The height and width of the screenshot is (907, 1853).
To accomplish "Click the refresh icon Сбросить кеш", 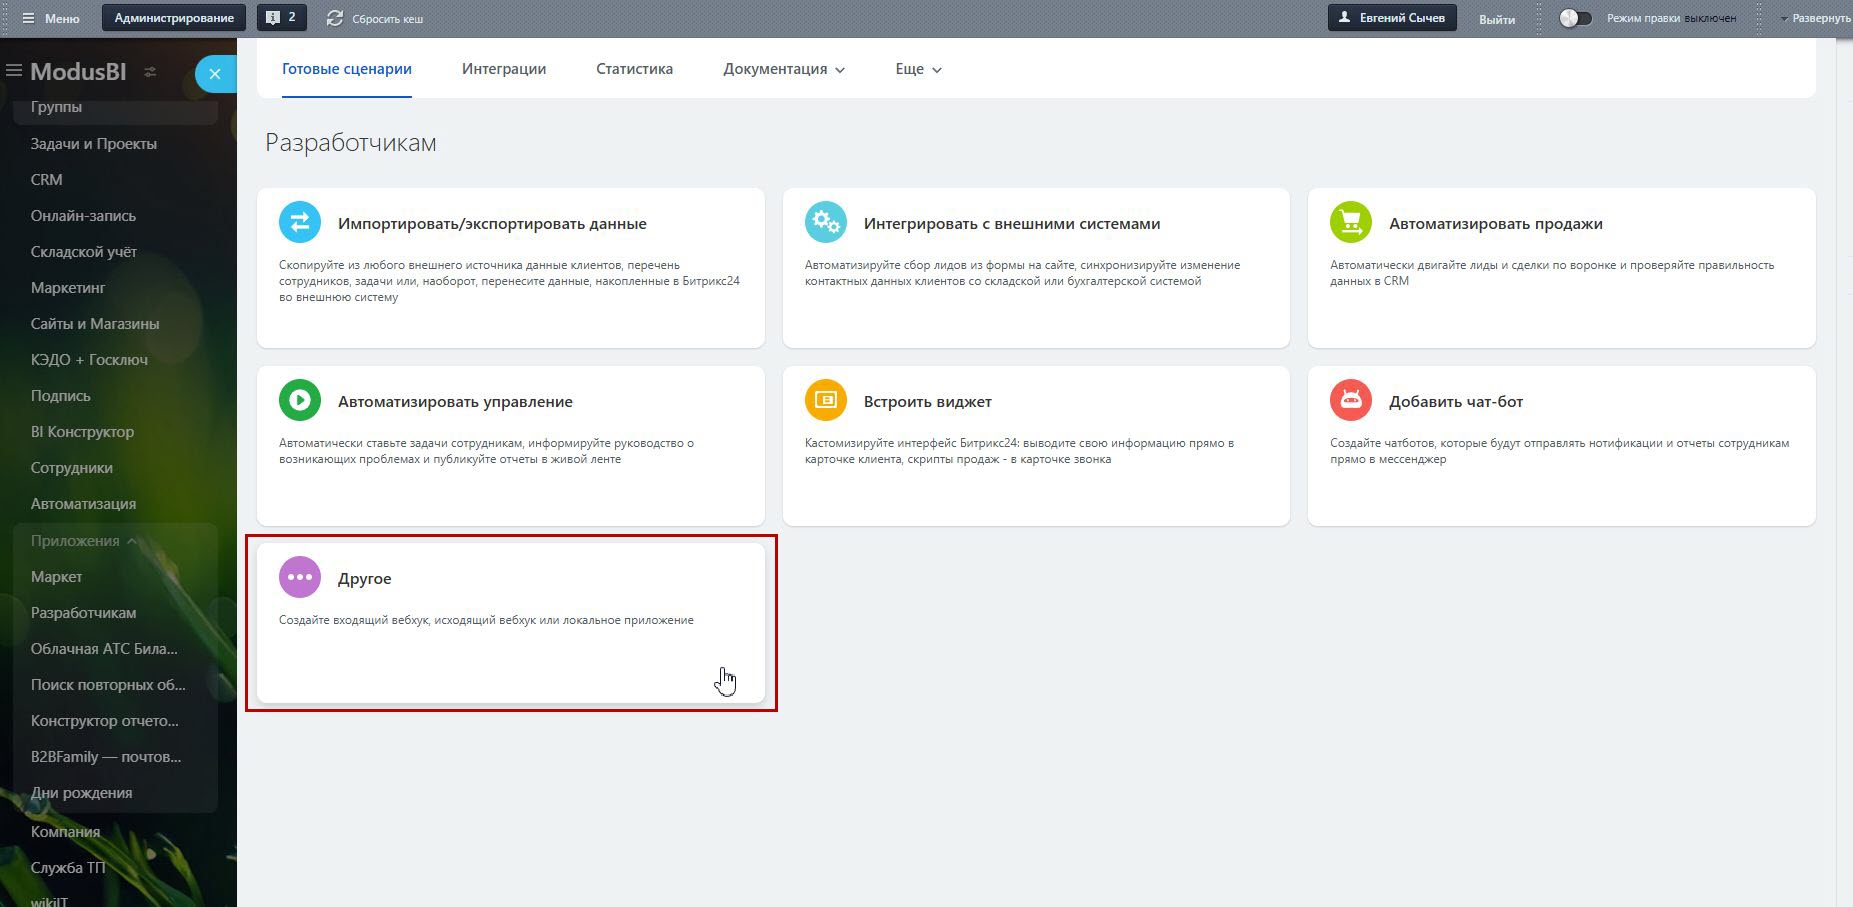I will point(334,18).
